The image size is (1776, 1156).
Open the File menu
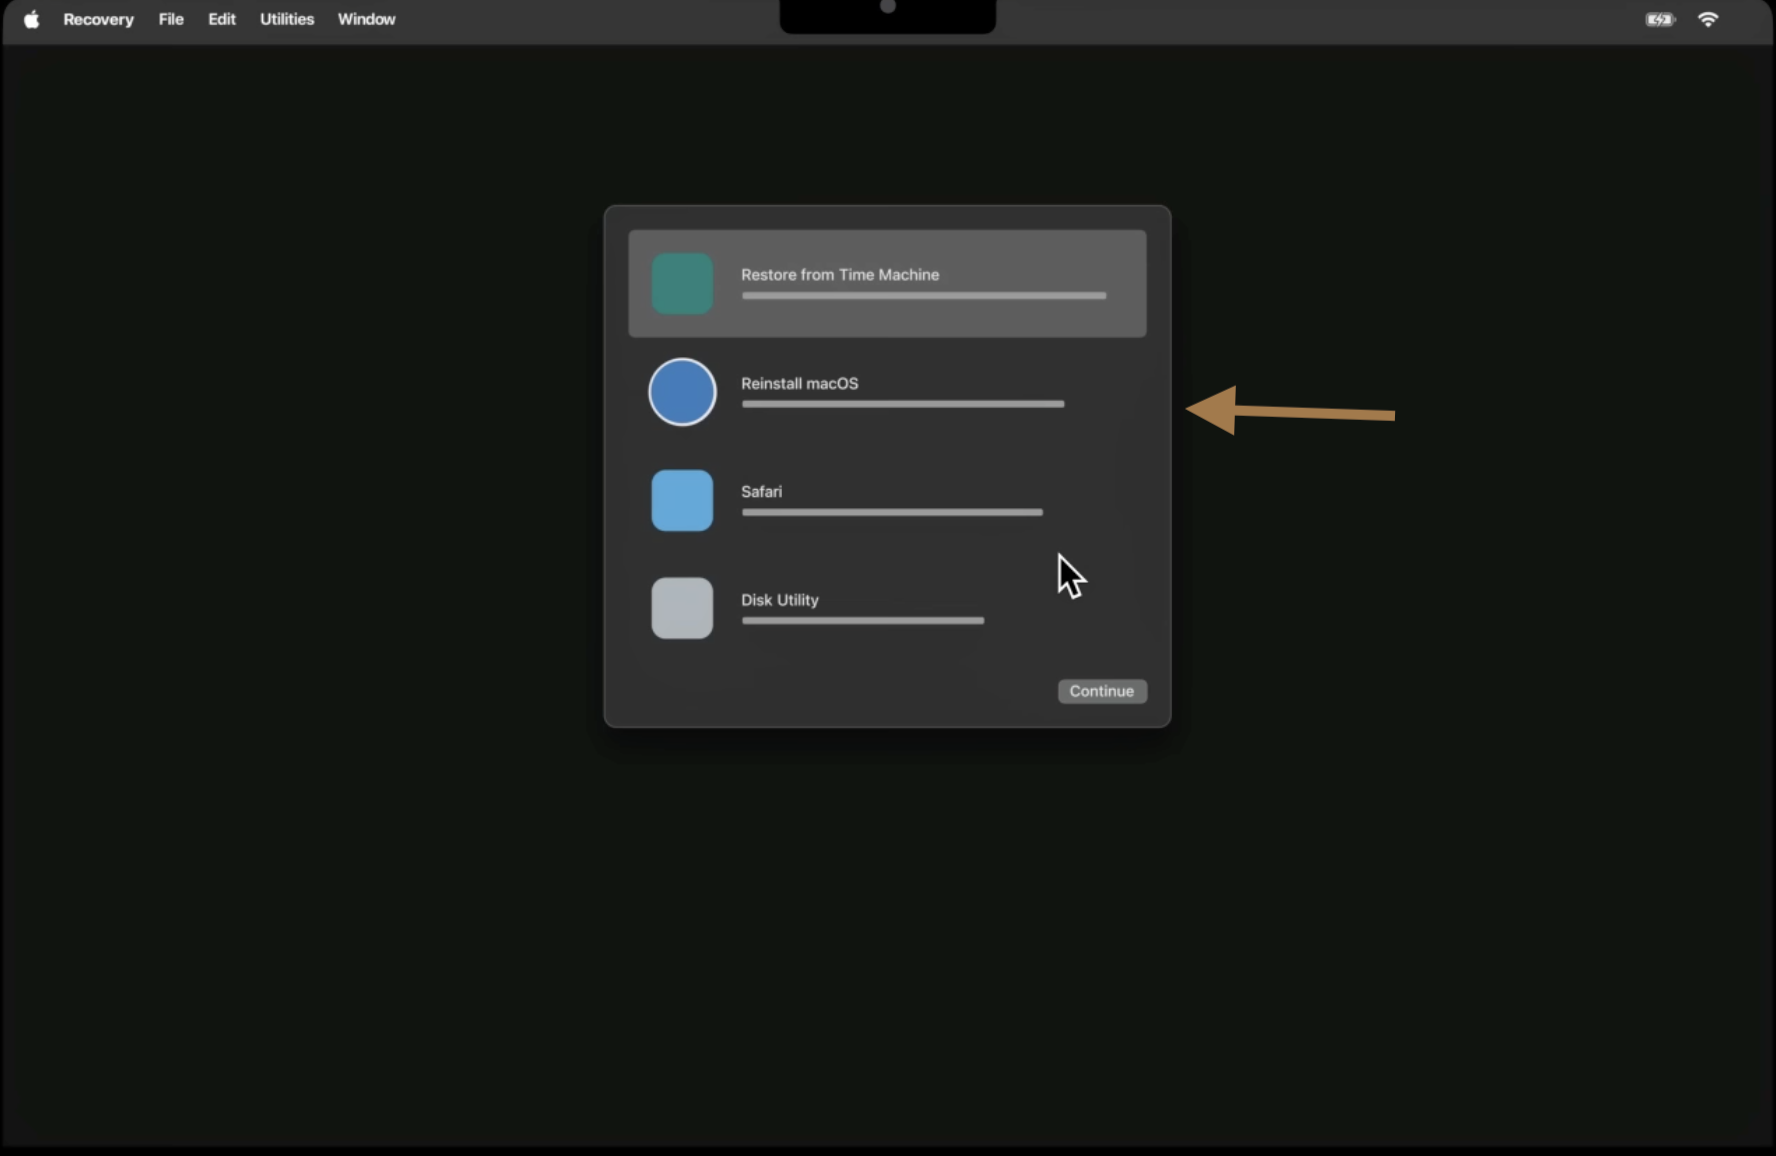[171, 19]
